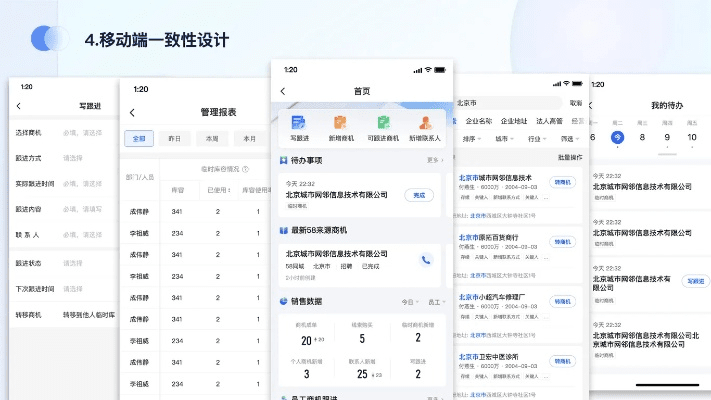Click the 待办事项 section bookmark icon

pyautogui.click(x=283, y=160)
